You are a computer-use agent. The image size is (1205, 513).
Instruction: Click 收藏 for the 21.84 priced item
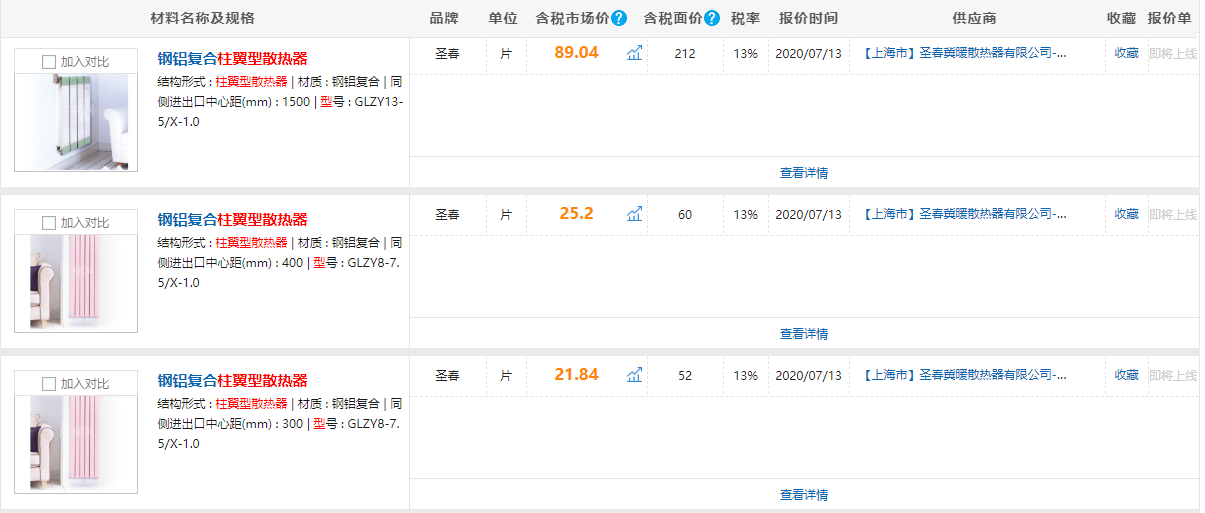click(1127, 375)
